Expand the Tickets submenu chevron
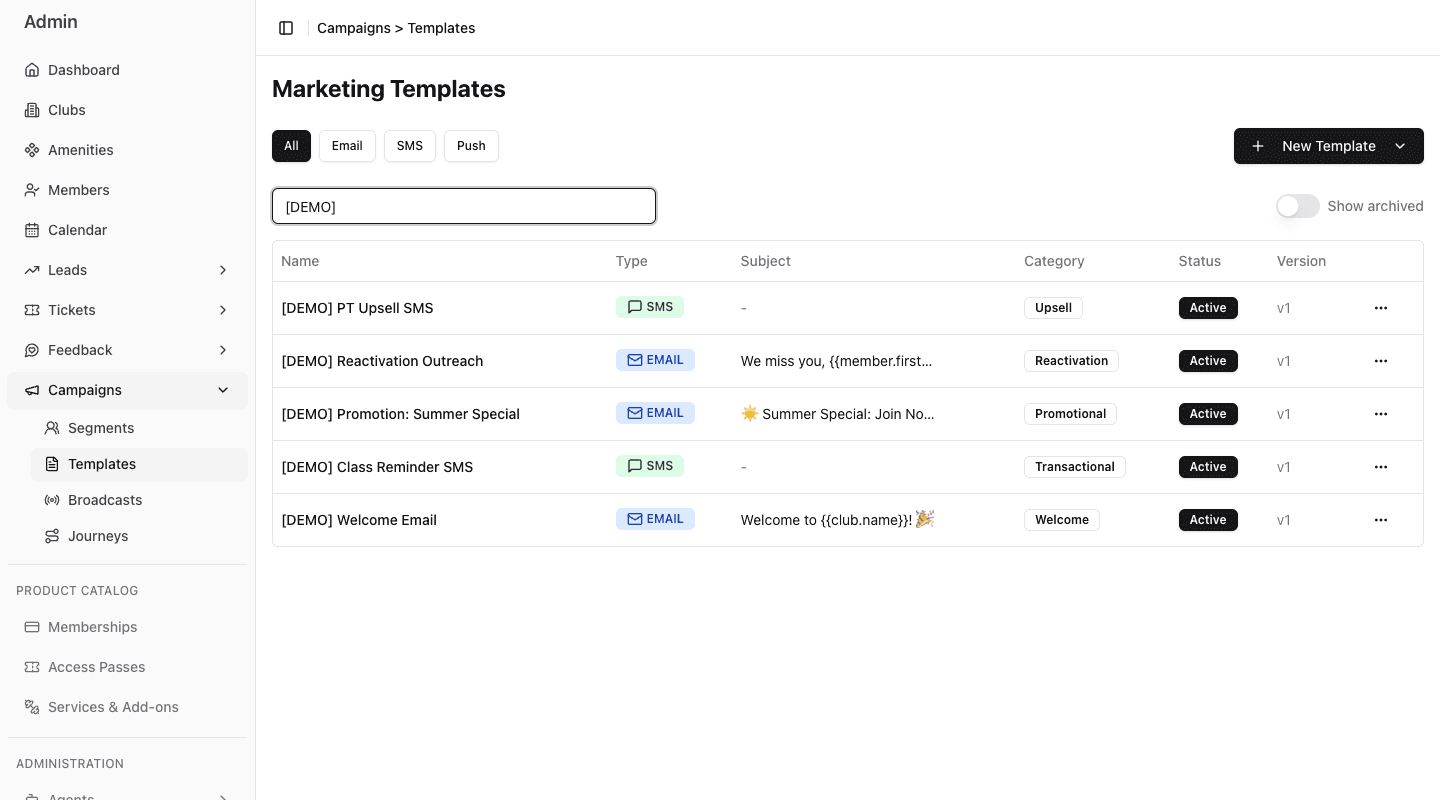1440x800 pixels. (x=223, y=310)
